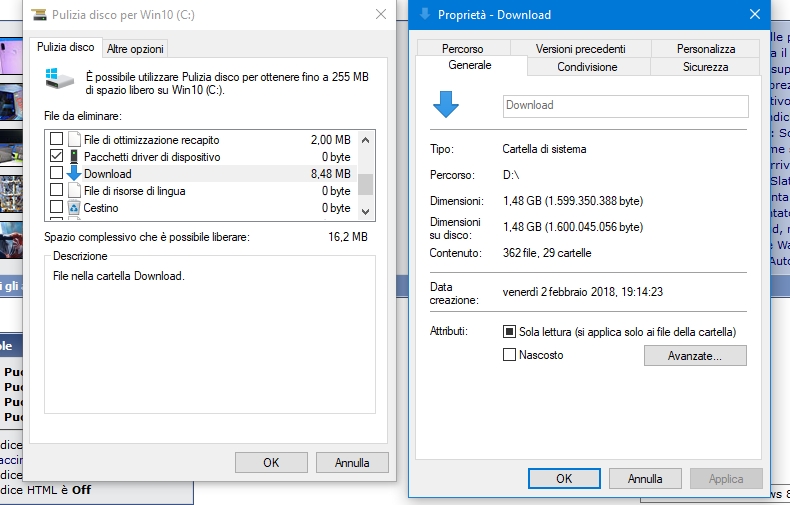Open the Sicurezza tab

tap(705, 67)
